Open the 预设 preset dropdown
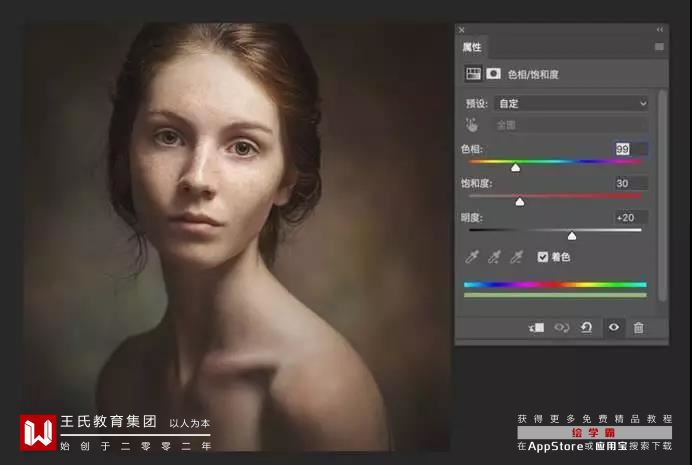This screenshot has height=465, width=692. (571, 103)
